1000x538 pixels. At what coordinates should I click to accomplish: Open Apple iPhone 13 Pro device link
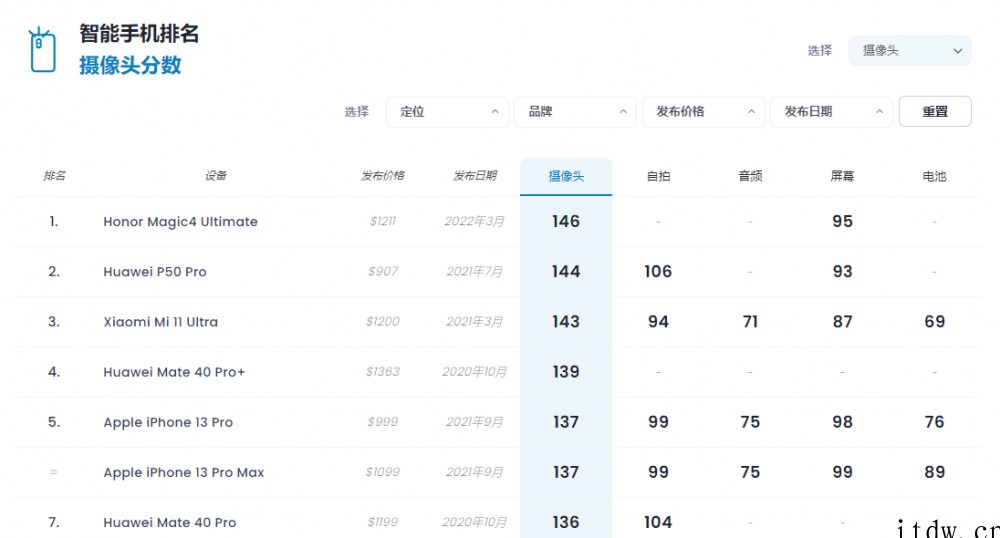click(168, 422)
